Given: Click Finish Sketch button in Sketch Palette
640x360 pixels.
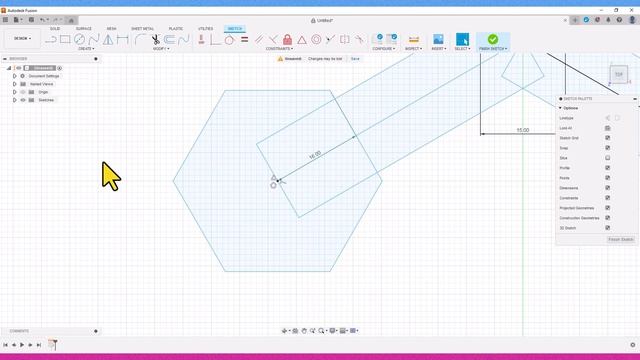Looking at the screenshot, I should coord(621,240).
